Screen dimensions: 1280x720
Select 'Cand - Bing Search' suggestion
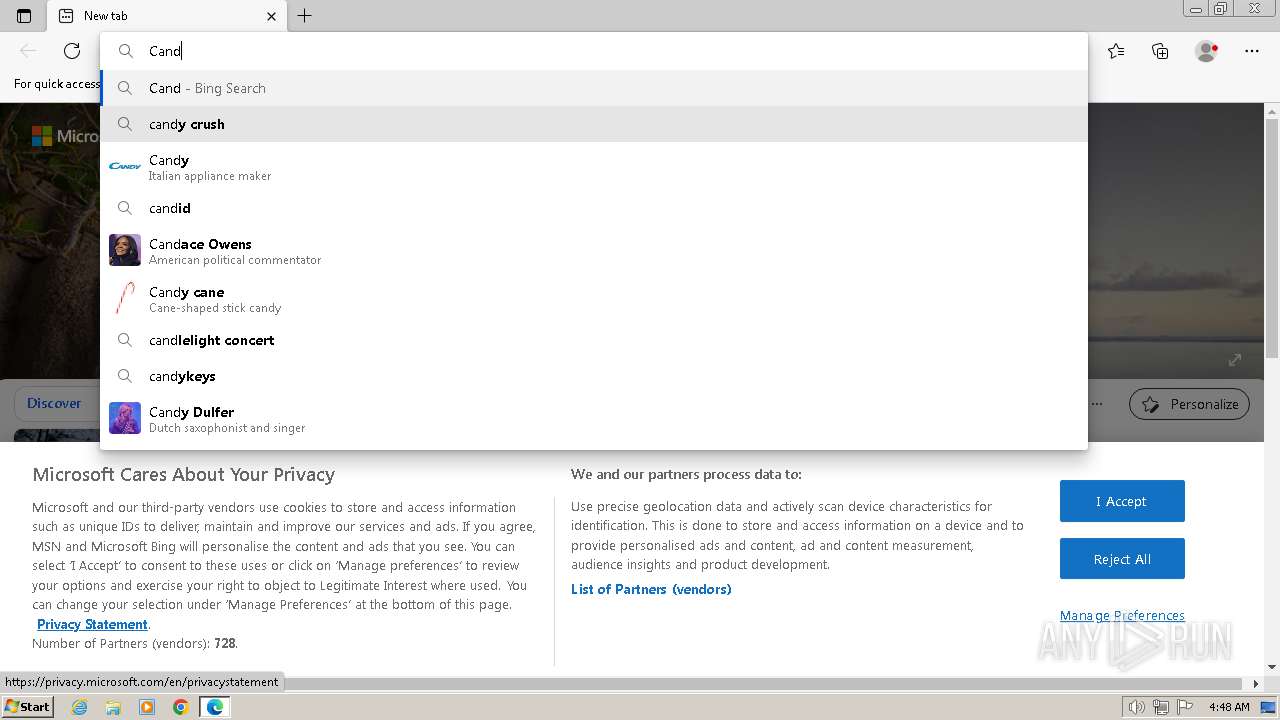coord(594,88)
